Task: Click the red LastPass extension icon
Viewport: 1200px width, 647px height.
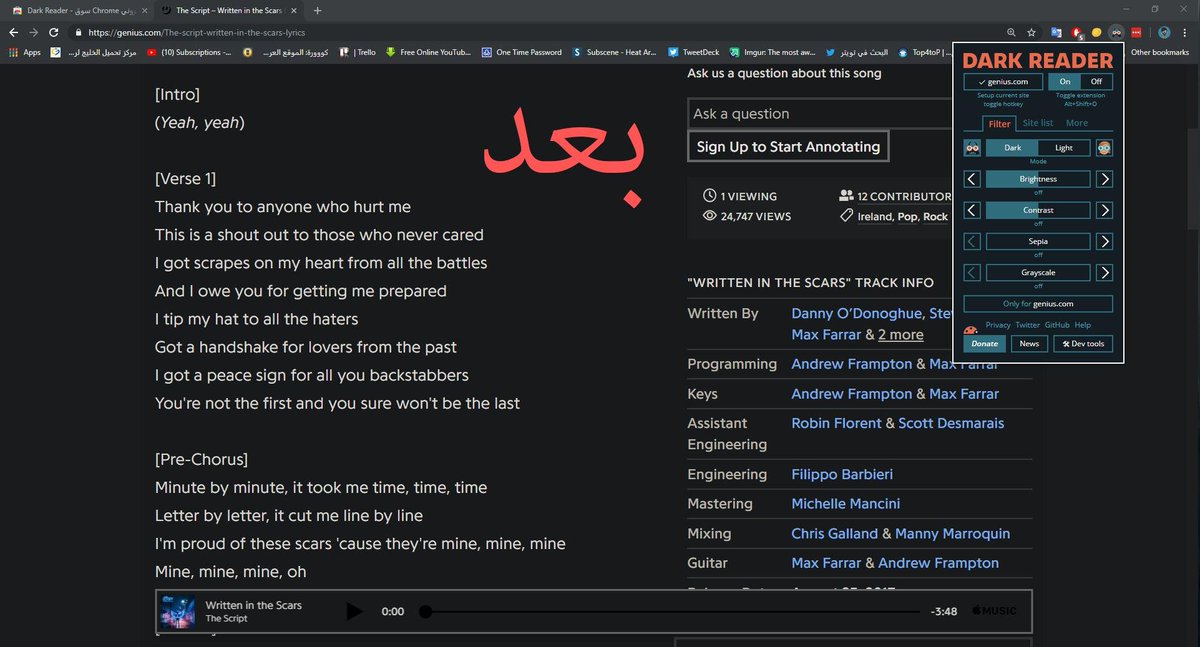Action: [1136, 32]
